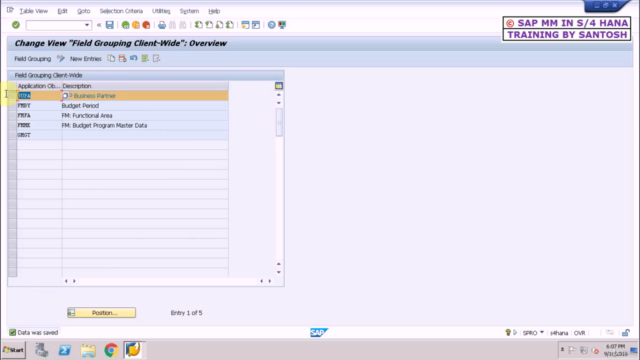Viewport: 640px width, 360px height.
Task: Click the table's top scroll-up arrow
Action: (279, 95)
